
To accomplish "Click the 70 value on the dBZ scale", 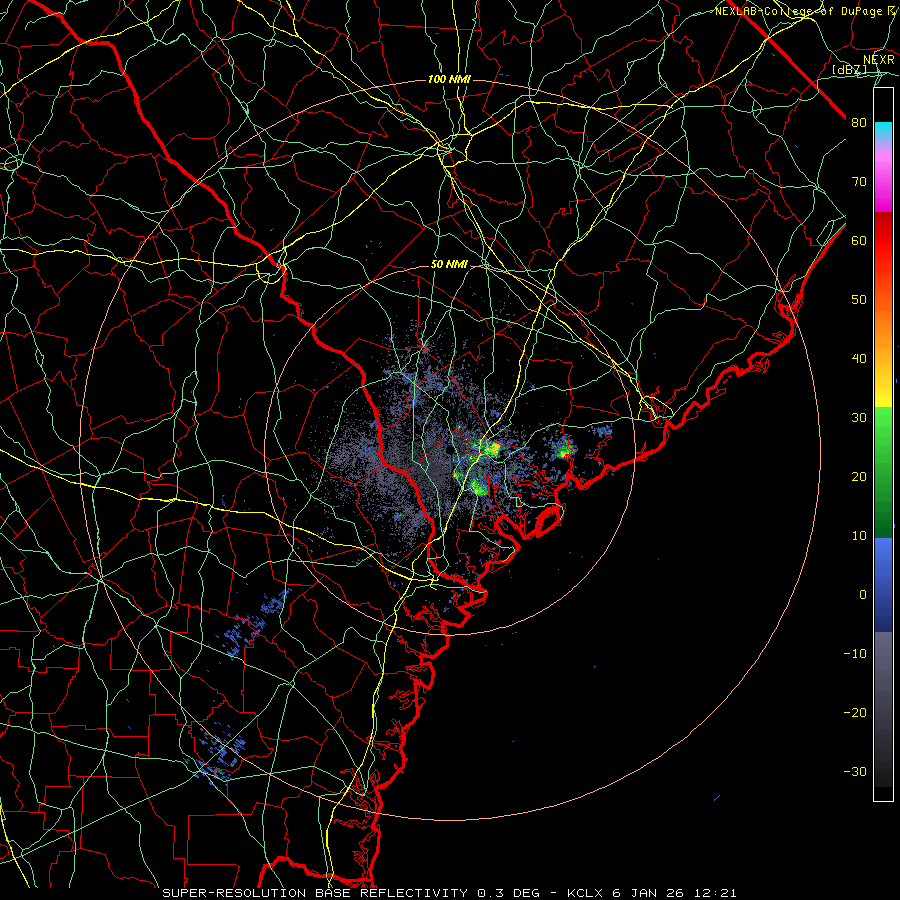I will pyautogui.click(x=859, y=181).
